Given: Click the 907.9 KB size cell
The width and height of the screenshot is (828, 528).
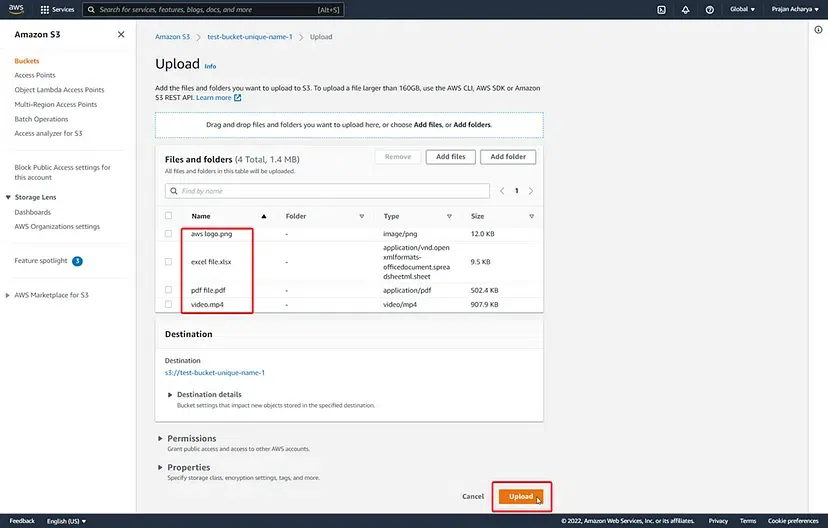Looking at the screenshot, I should (x=484, y=305).
